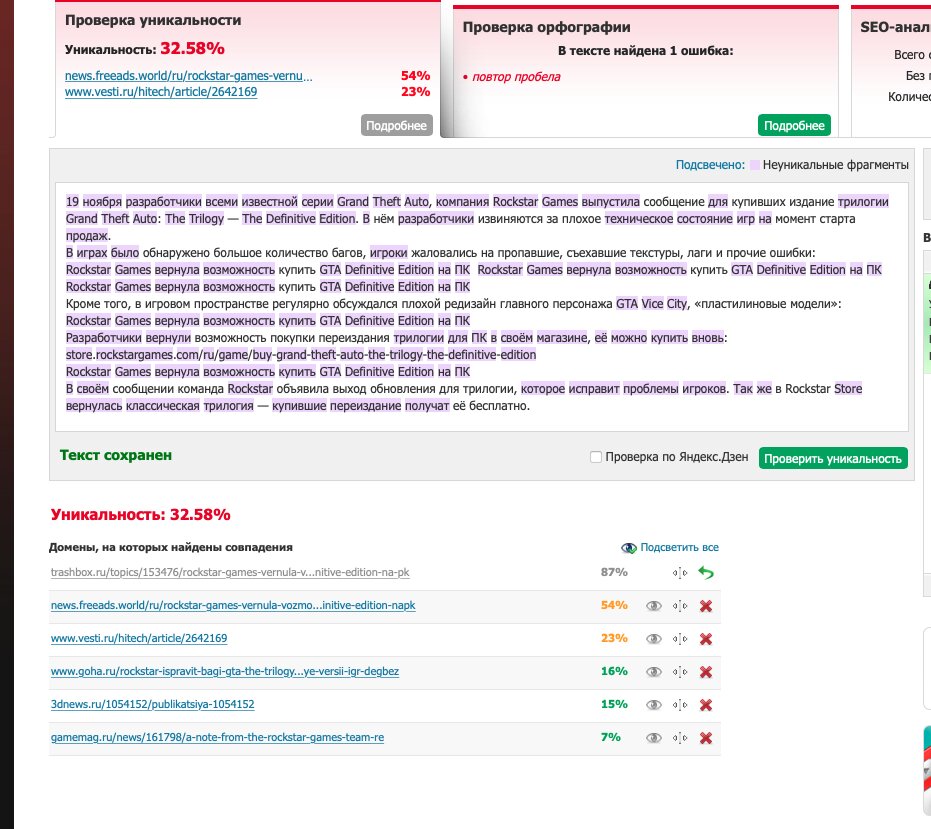Click the purple Неуникальные фрагменты color swatch
The width and height of the screenshot is (931, 829).
tap(755, 165)
